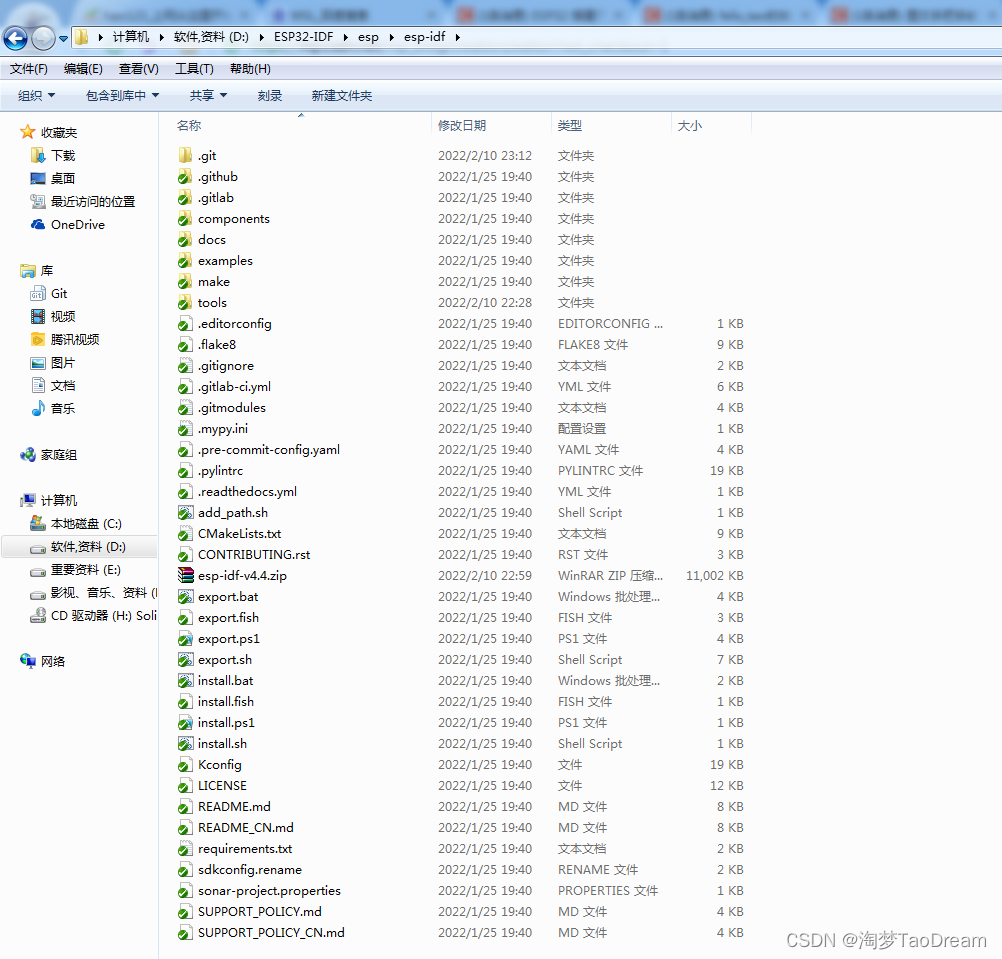Sort by the 名称 column header
The image size is (1002, 959).
pos(189,126)
